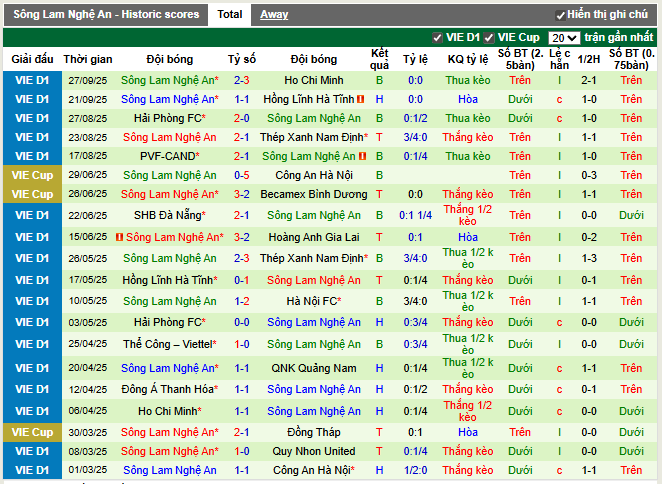The image size is (662, 484).
Task: Open SHB Đà Nẵng team link
Action: [170, 215]
